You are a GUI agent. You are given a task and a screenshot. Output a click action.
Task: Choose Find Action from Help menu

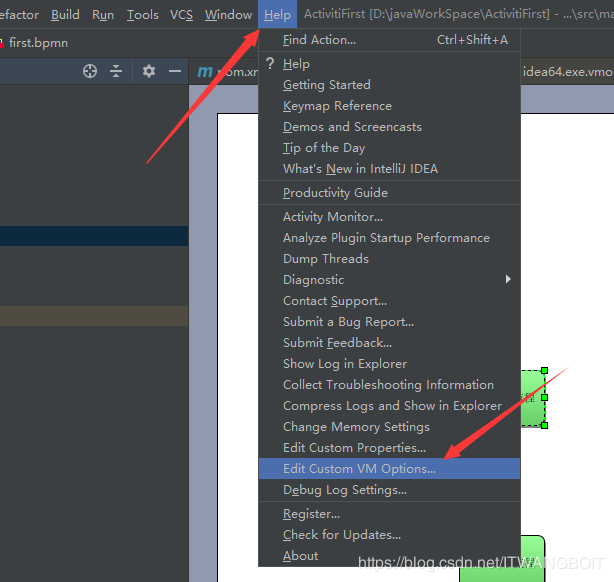pyautogui.click(x=319, y=40)
